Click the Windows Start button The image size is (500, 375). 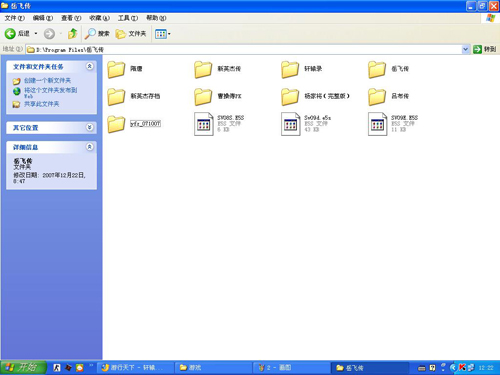pyautogui.click(x=23, y=368)
